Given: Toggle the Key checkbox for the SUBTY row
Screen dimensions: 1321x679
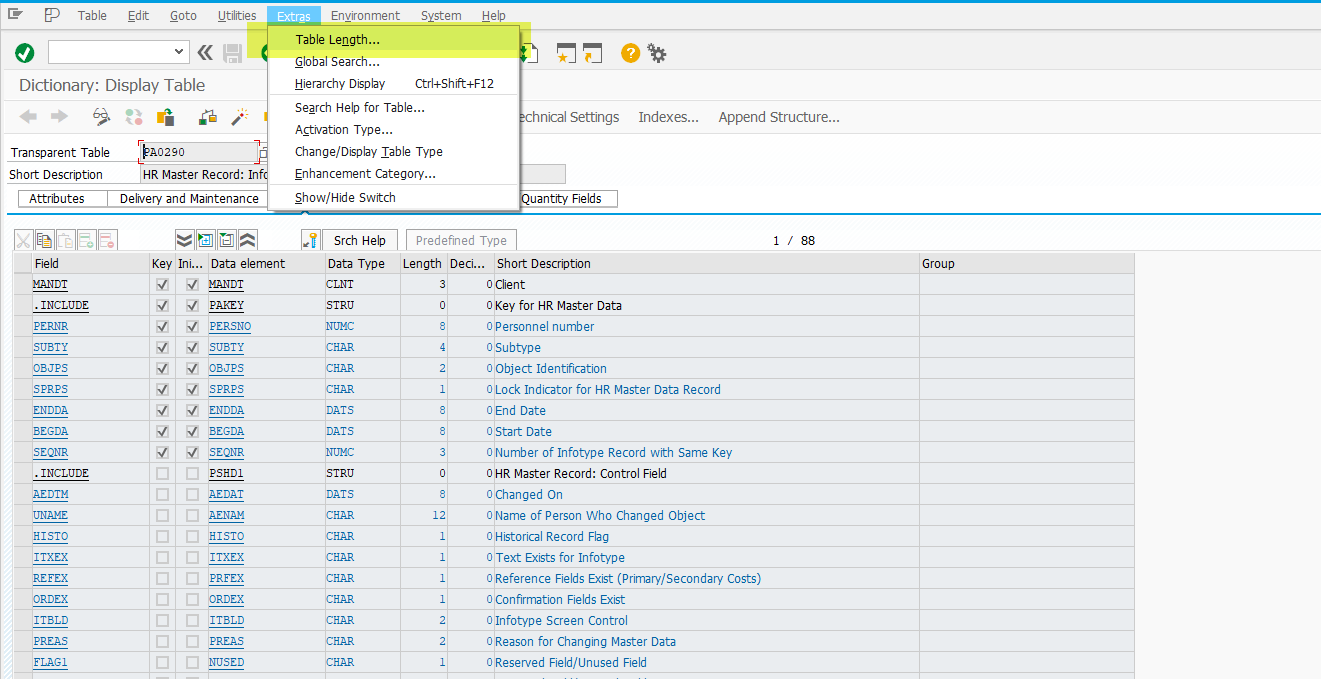Looking at the screenshot, I should tap(162, 348).
